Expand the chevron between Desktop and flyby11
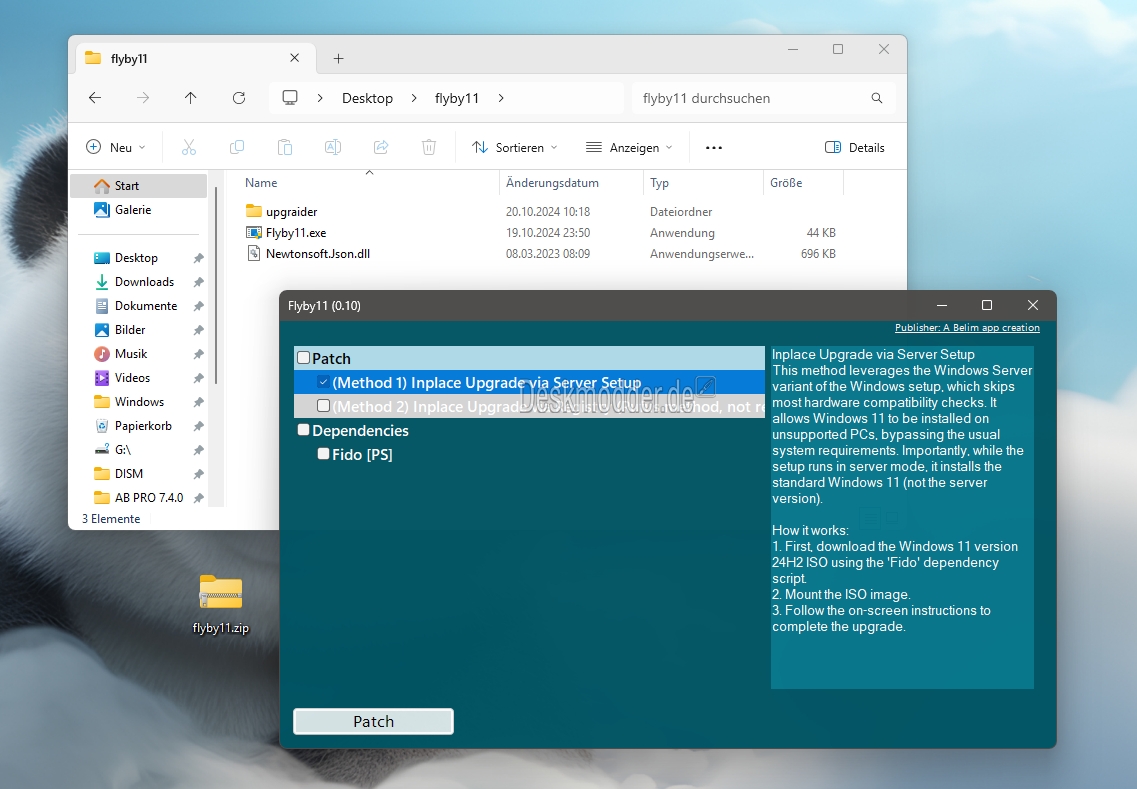This screenshot has height=789, width=1137. [x=414, y=98]
